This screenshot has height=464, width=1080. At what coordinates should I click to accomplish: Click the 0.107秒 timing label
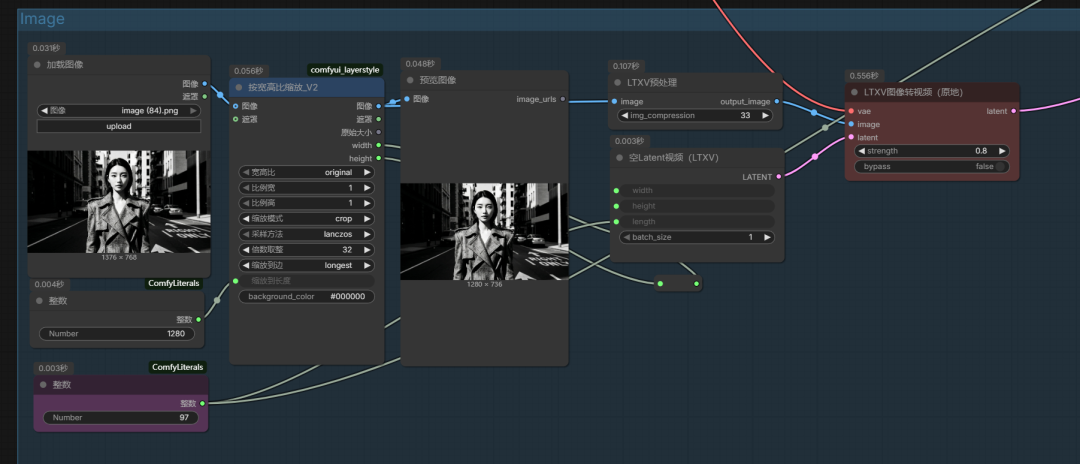[627, 66]
